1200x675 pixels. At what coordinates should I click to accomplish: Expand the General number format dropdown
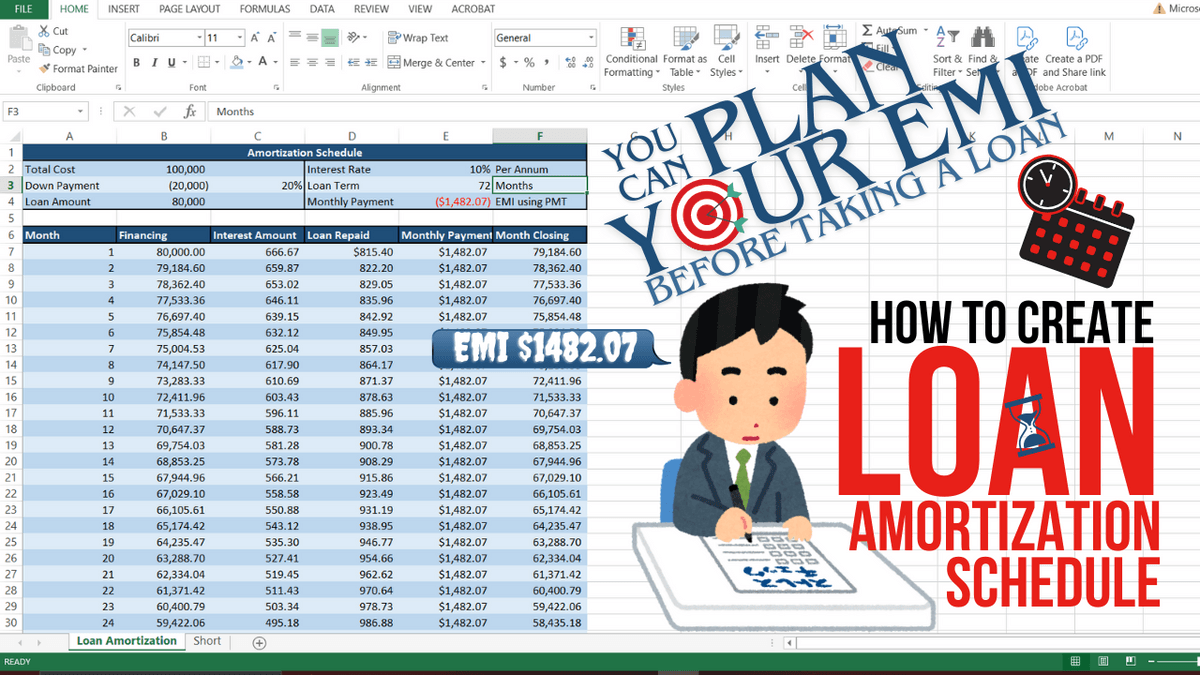pos(591,38)
